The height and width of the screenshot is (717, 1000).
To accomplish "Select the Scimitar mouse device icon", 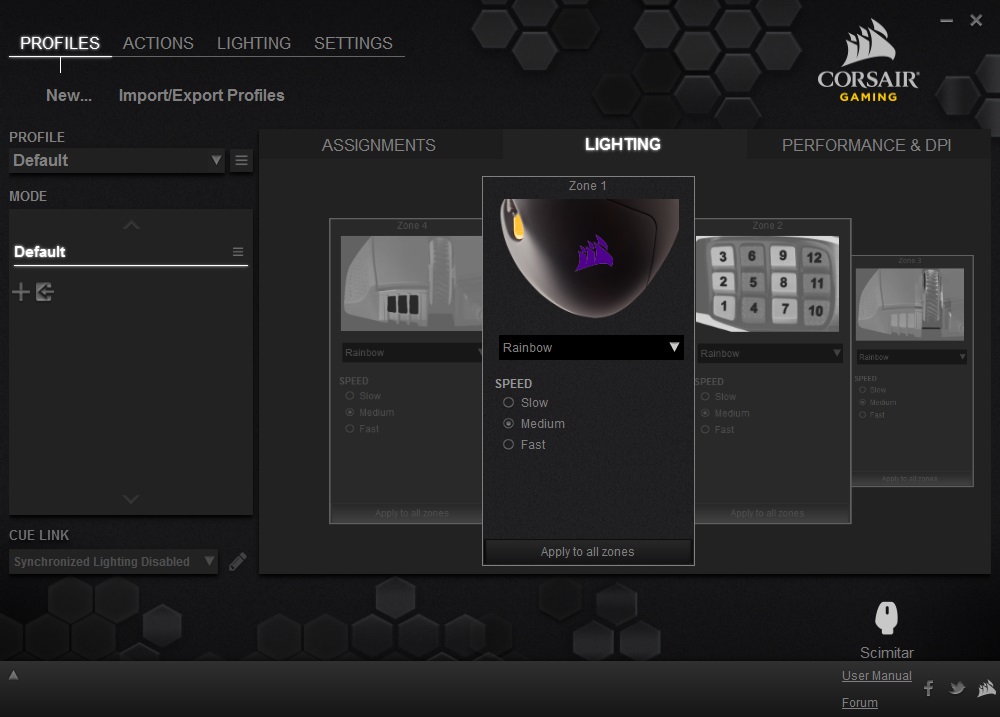I will 886,617.
